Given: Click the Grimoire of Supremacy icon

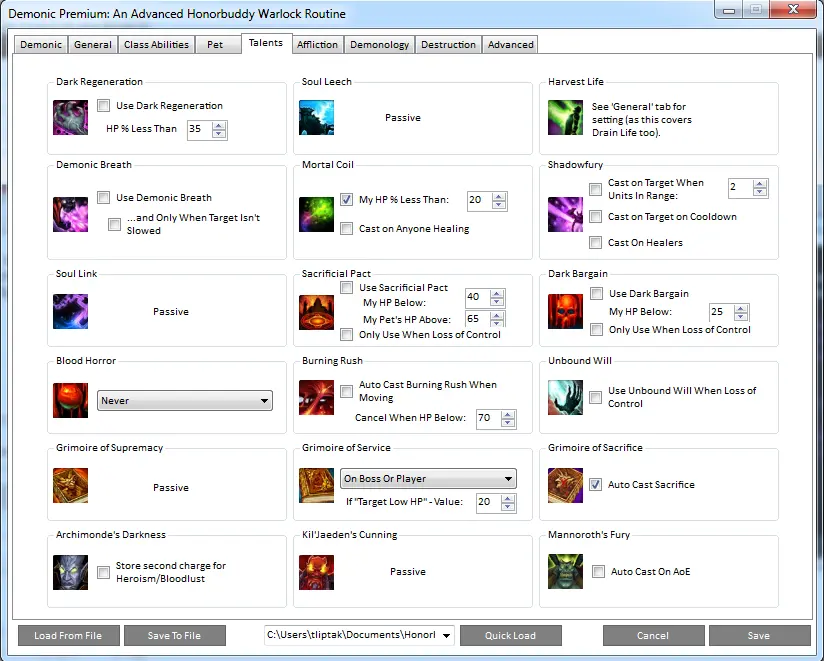Looking at the screenshot, I should coord(70,486).
